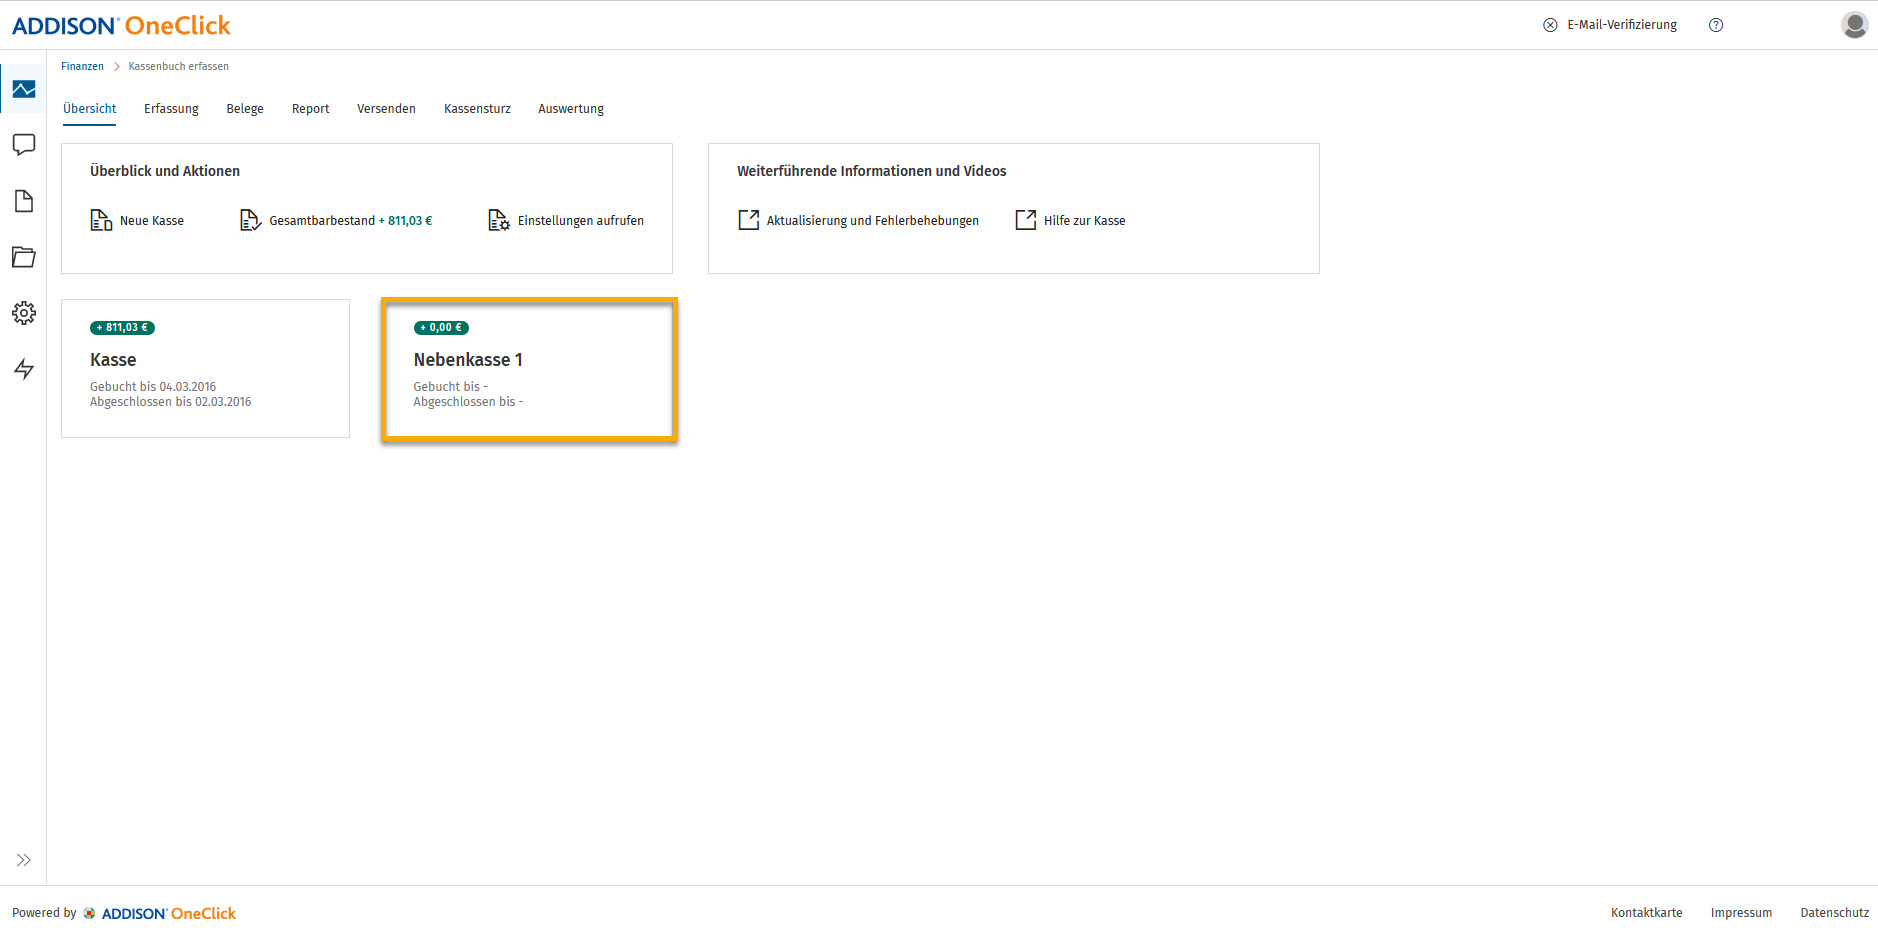Viewport: 1878px width, 940px height.
Task: Click E-Mail-Verifizierung in the header
Action: [1622, 25]
